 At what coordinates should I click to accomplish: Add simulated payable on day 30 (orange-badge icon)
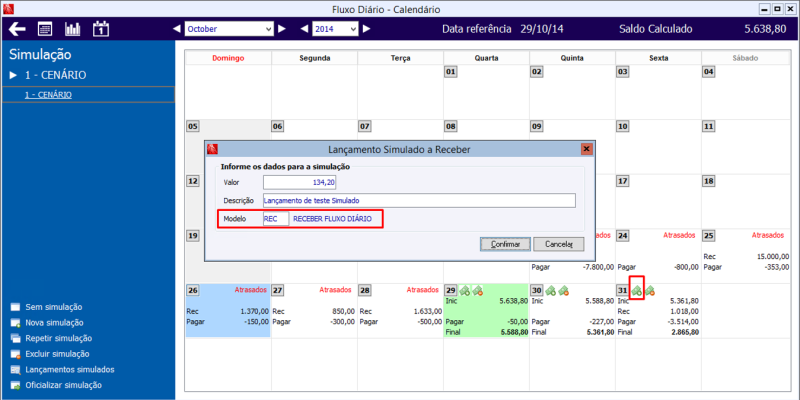[x=563, y=291]
